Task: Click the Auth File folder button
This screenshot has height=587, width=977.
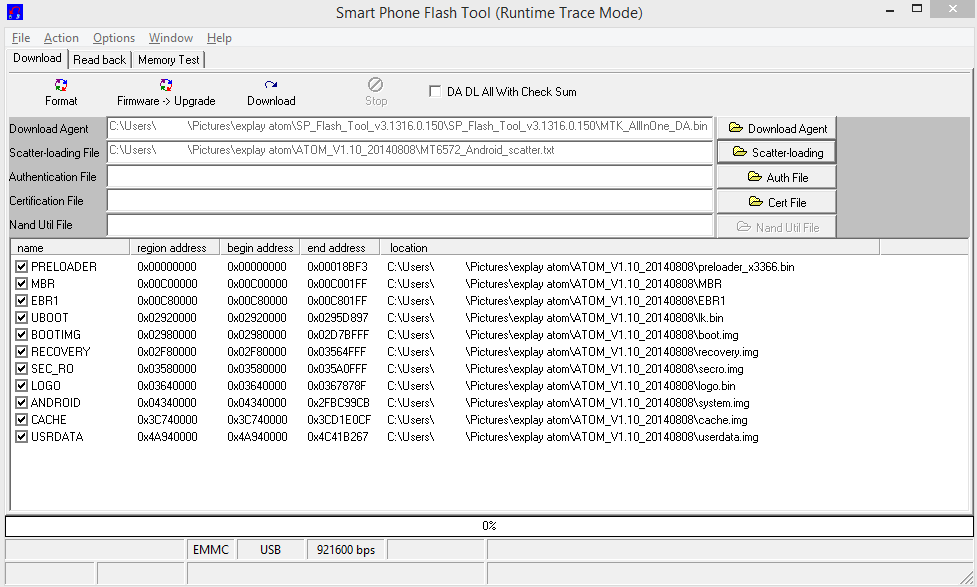Action: point(776,177)
